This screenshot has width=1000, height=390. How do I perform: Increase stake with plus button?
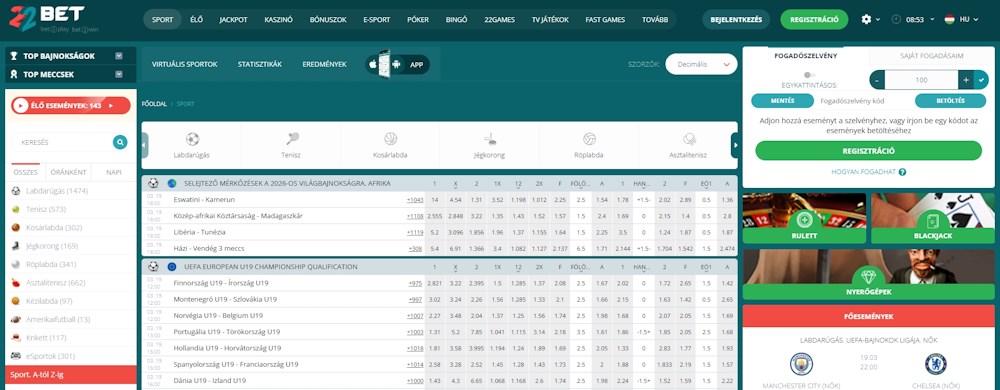[966, 80]
